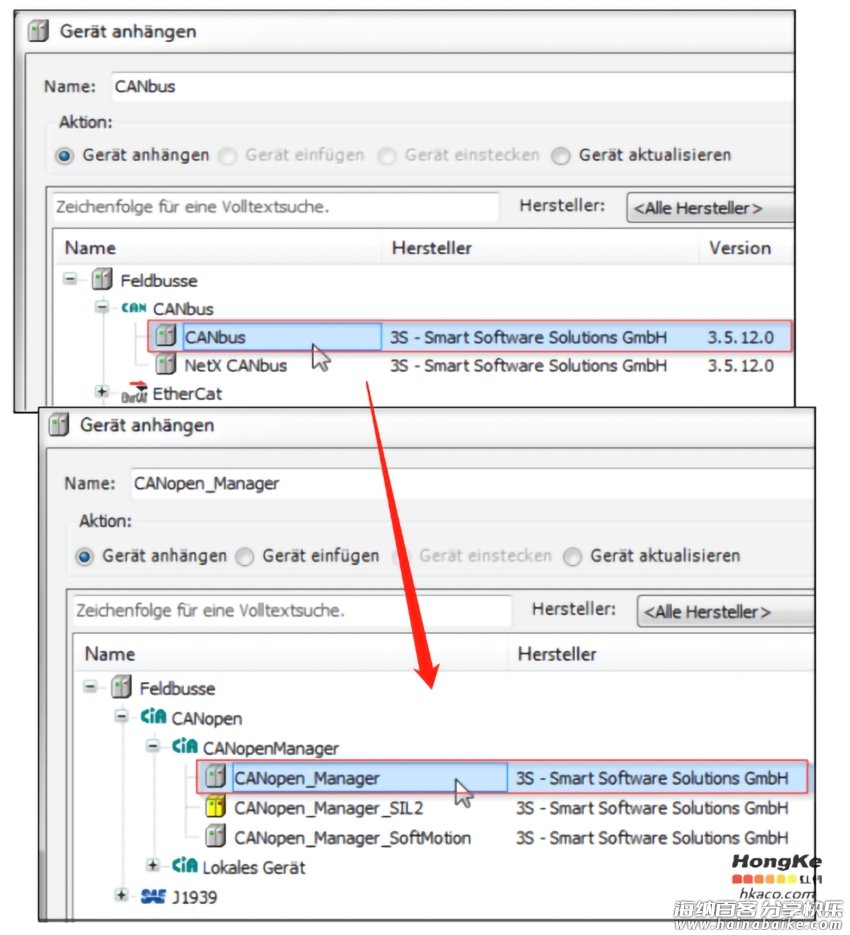Viewport: 850px width, 935px height.
Task: Select the EtherCat tree entry
Action: tap(187, 394)
